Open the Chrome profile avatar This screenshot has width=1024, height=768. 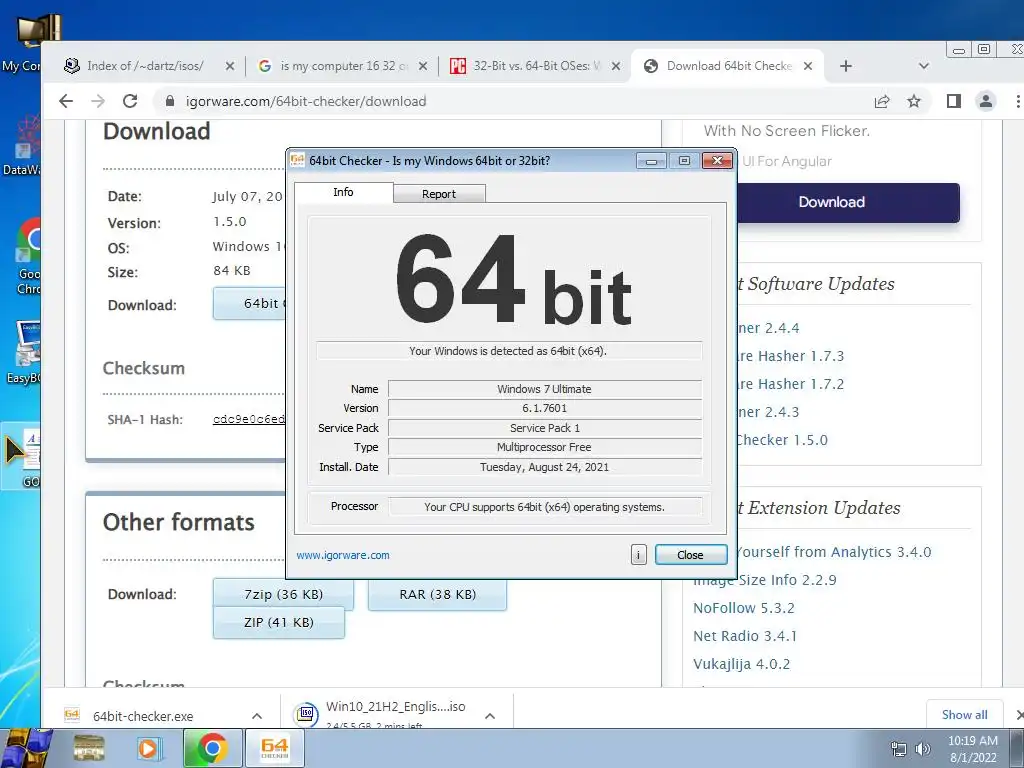click(985, 101)
